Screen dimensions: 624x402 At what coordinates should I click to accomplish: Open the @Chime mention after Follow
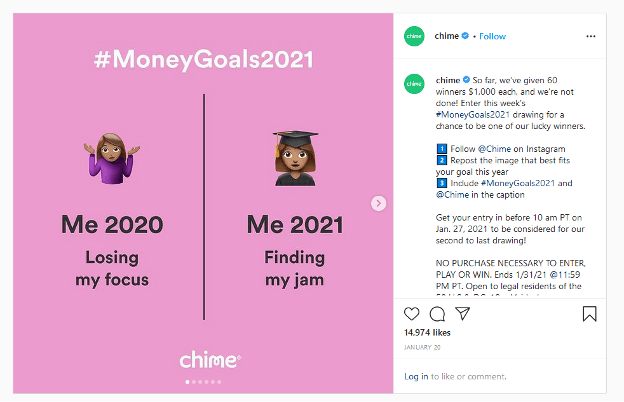tap(494, 149)
